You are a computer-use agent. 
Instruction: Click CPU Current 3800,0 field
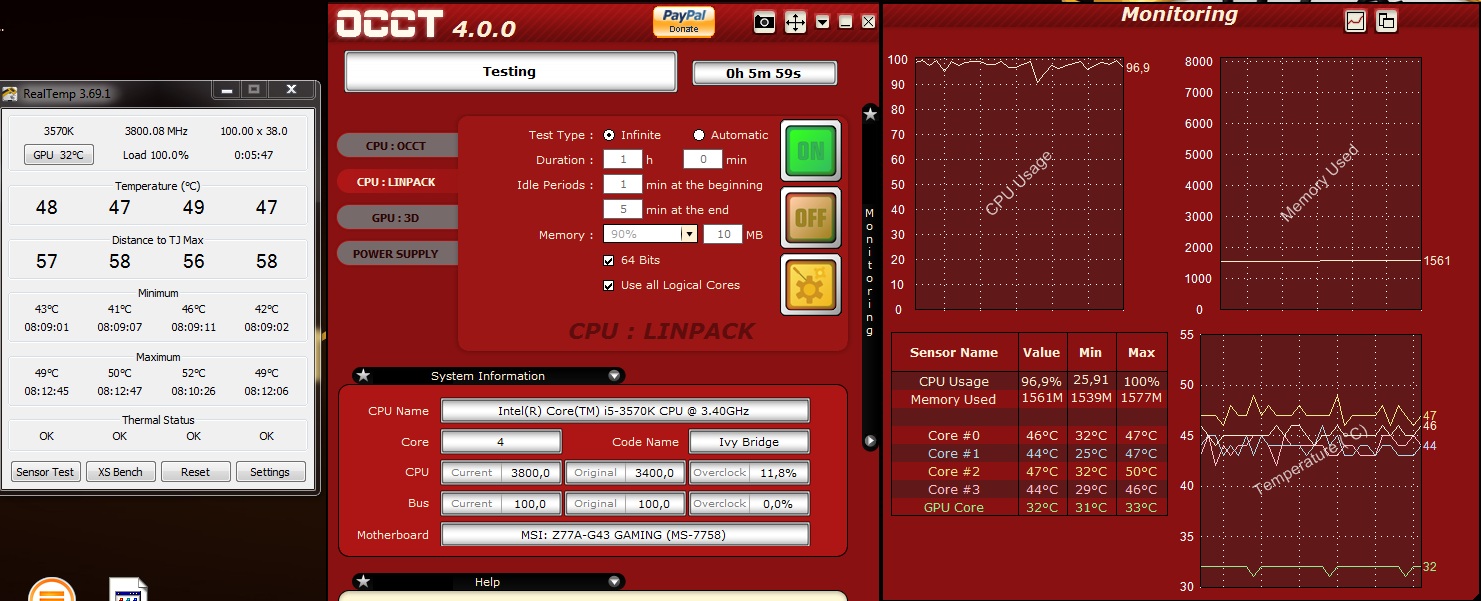[x=501, y=473]
